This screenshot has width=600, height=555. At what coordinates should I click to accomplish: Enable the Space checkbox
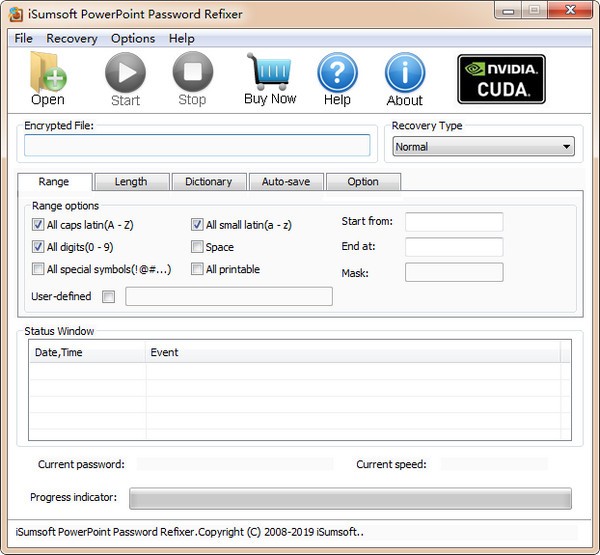click(x=198, y=247)
